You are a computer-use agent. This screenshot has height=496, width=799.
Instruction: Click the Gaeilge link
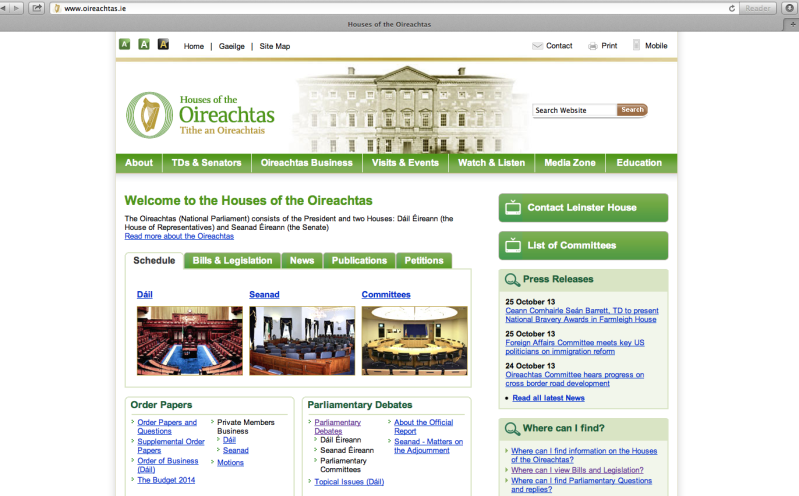click(x=232, y=46)
